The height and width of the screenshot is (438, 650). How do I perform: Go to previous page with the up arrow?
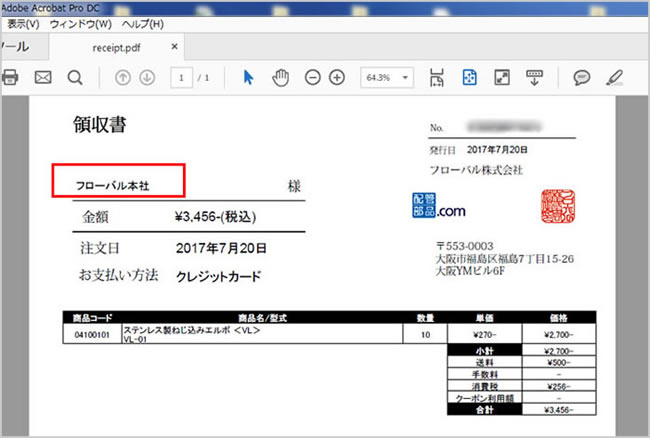(x=124, y=77)
